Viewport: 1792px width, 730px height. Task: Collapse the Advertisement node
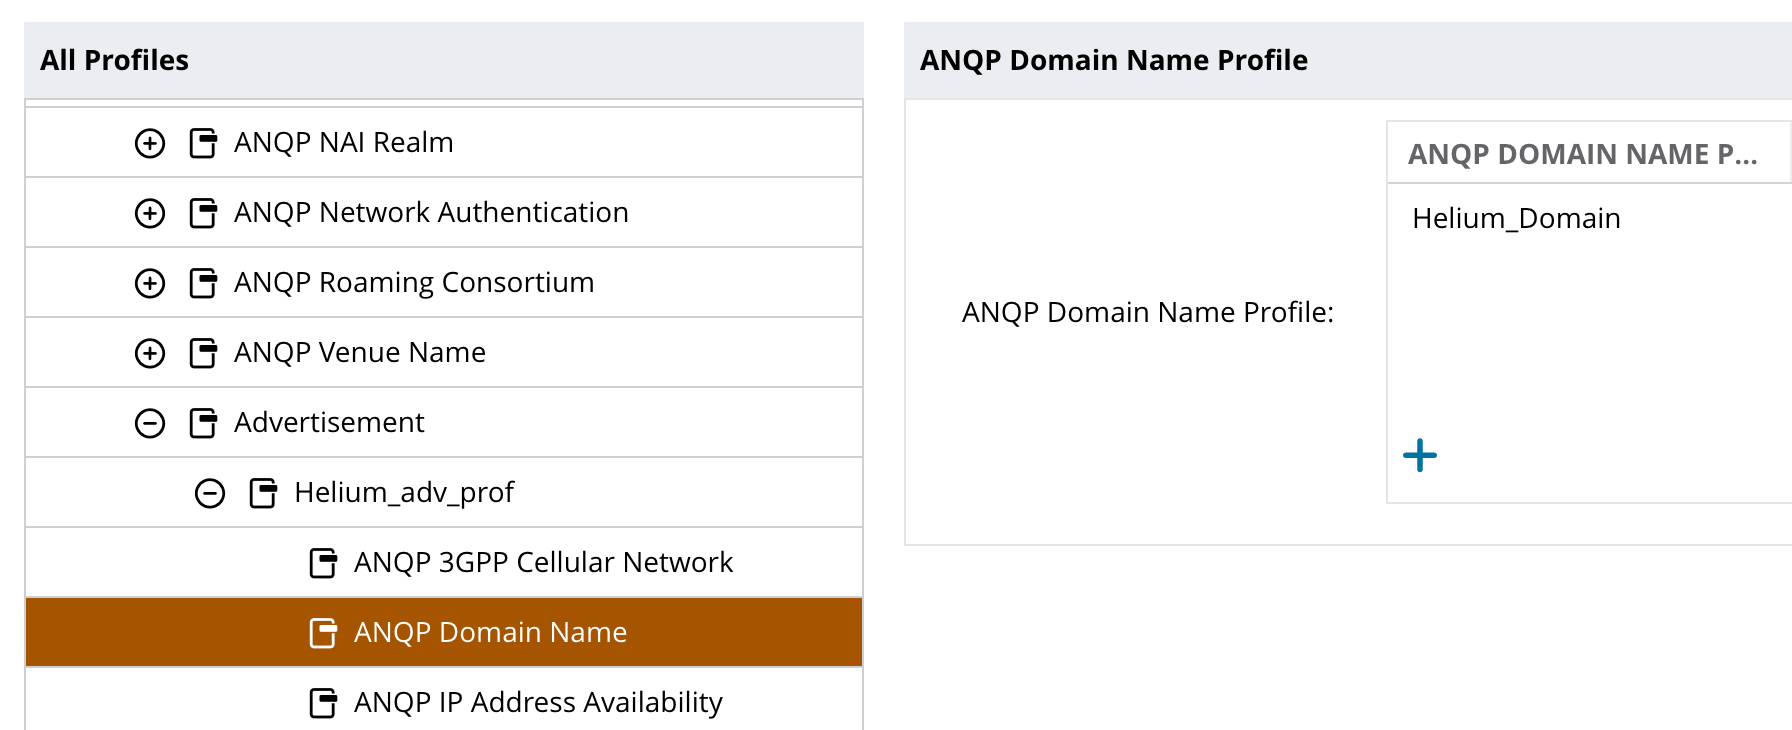(x=150, y=423)
